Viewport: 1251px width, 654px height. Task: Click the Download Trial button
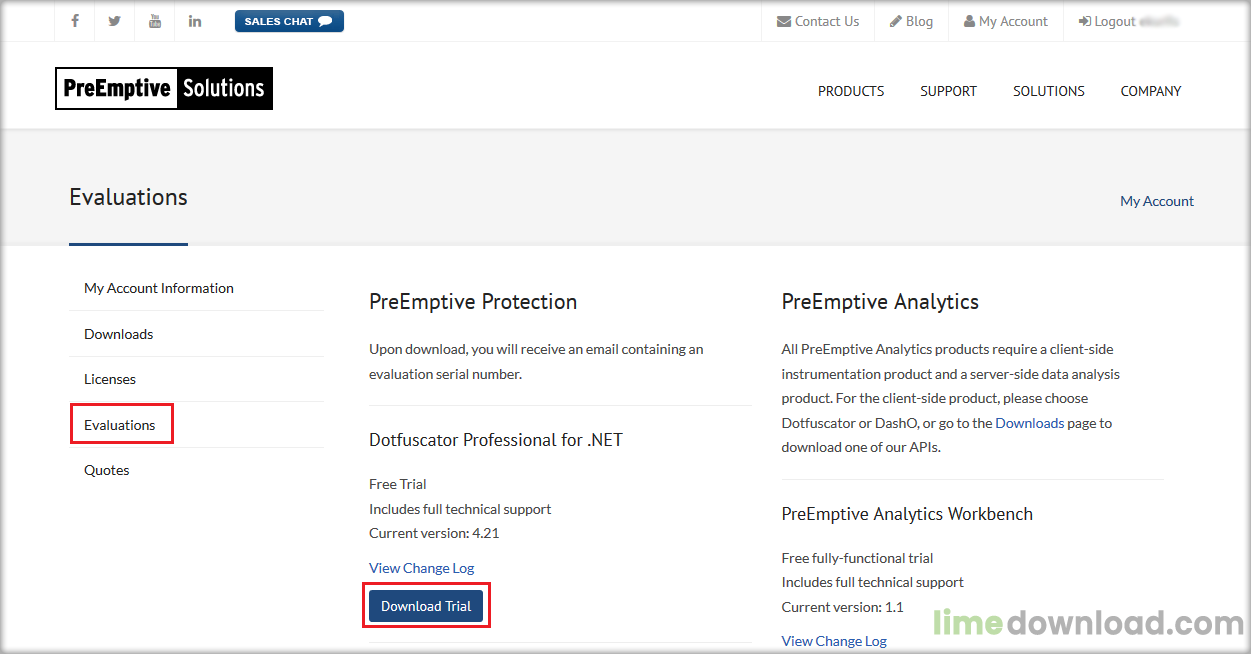click(x=426, y=606)
